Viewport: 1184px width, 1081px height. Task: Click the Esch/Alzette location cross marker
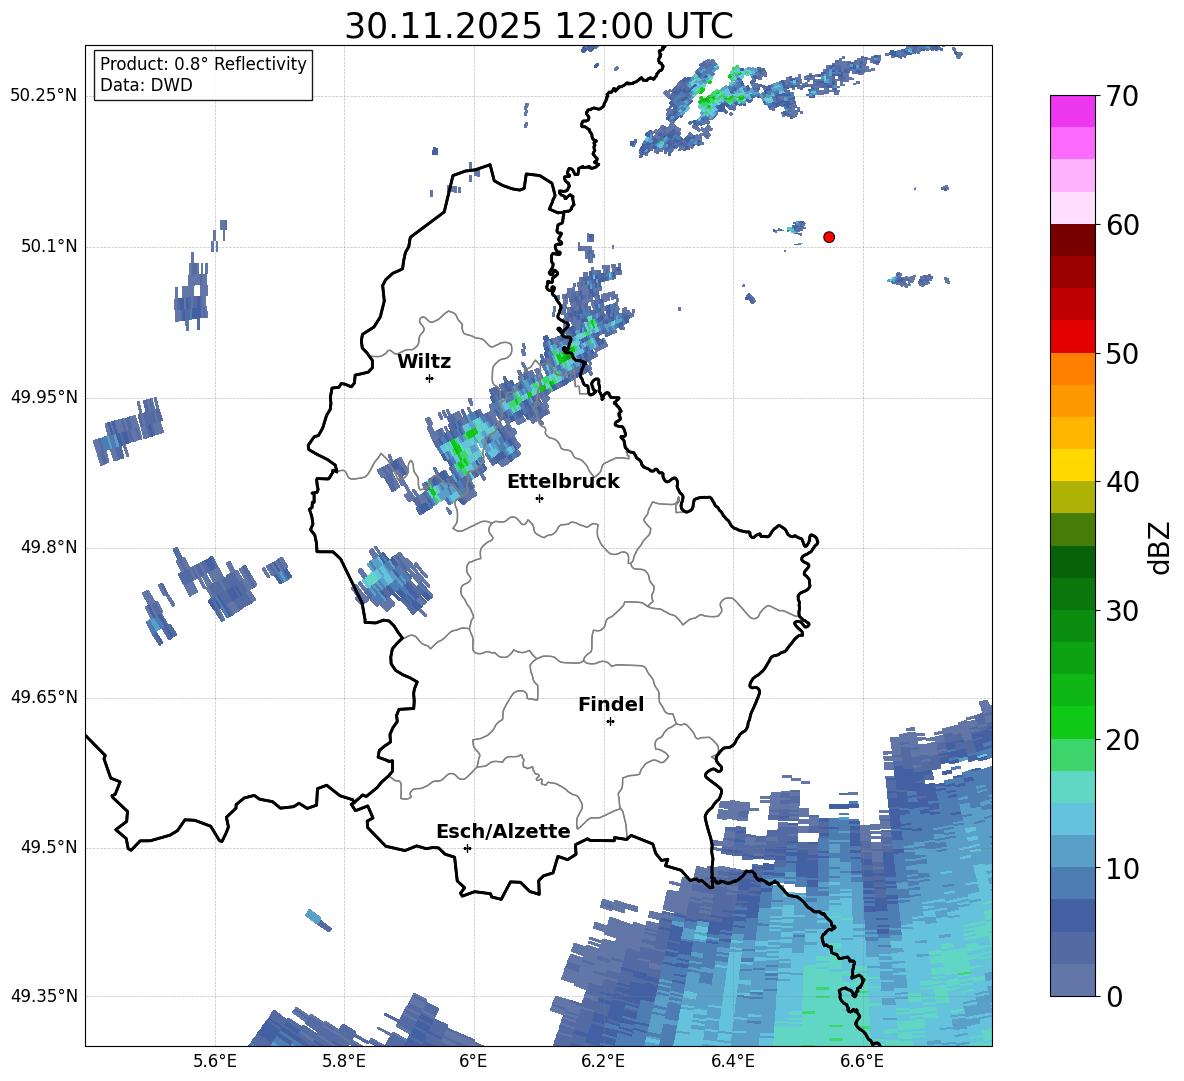[467, 848]
